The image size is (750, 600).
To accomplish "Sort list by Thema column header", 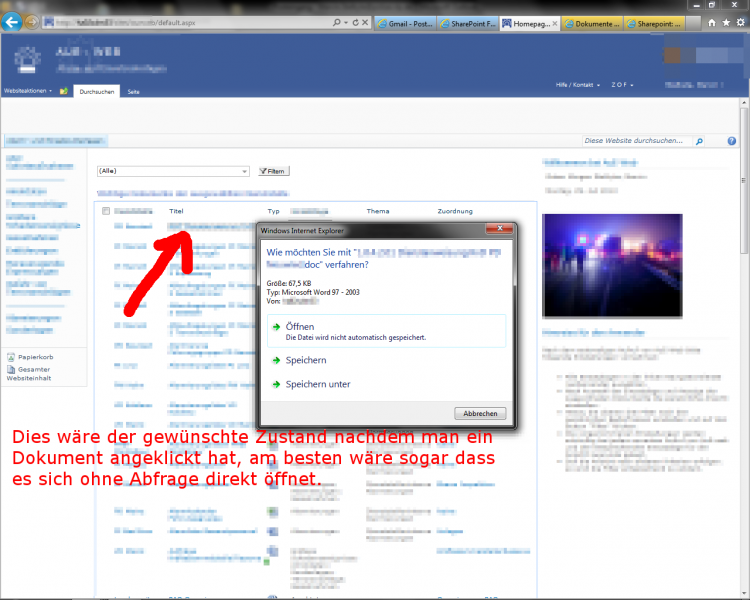I will (378, 211).
